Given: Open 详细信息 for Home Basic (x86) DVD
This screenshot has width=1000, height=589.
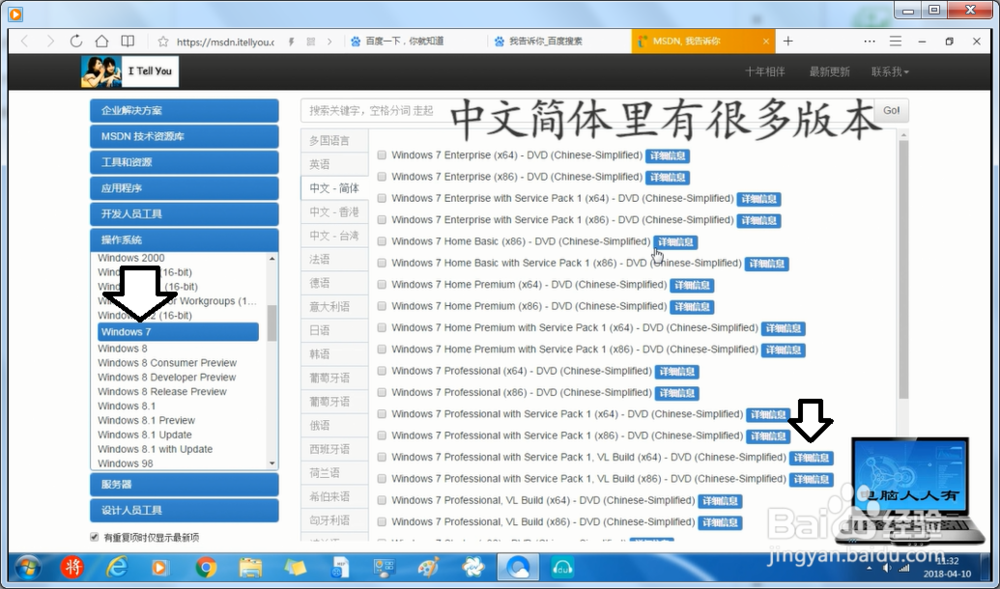Looking at the screenshot, I should [675, 242].
